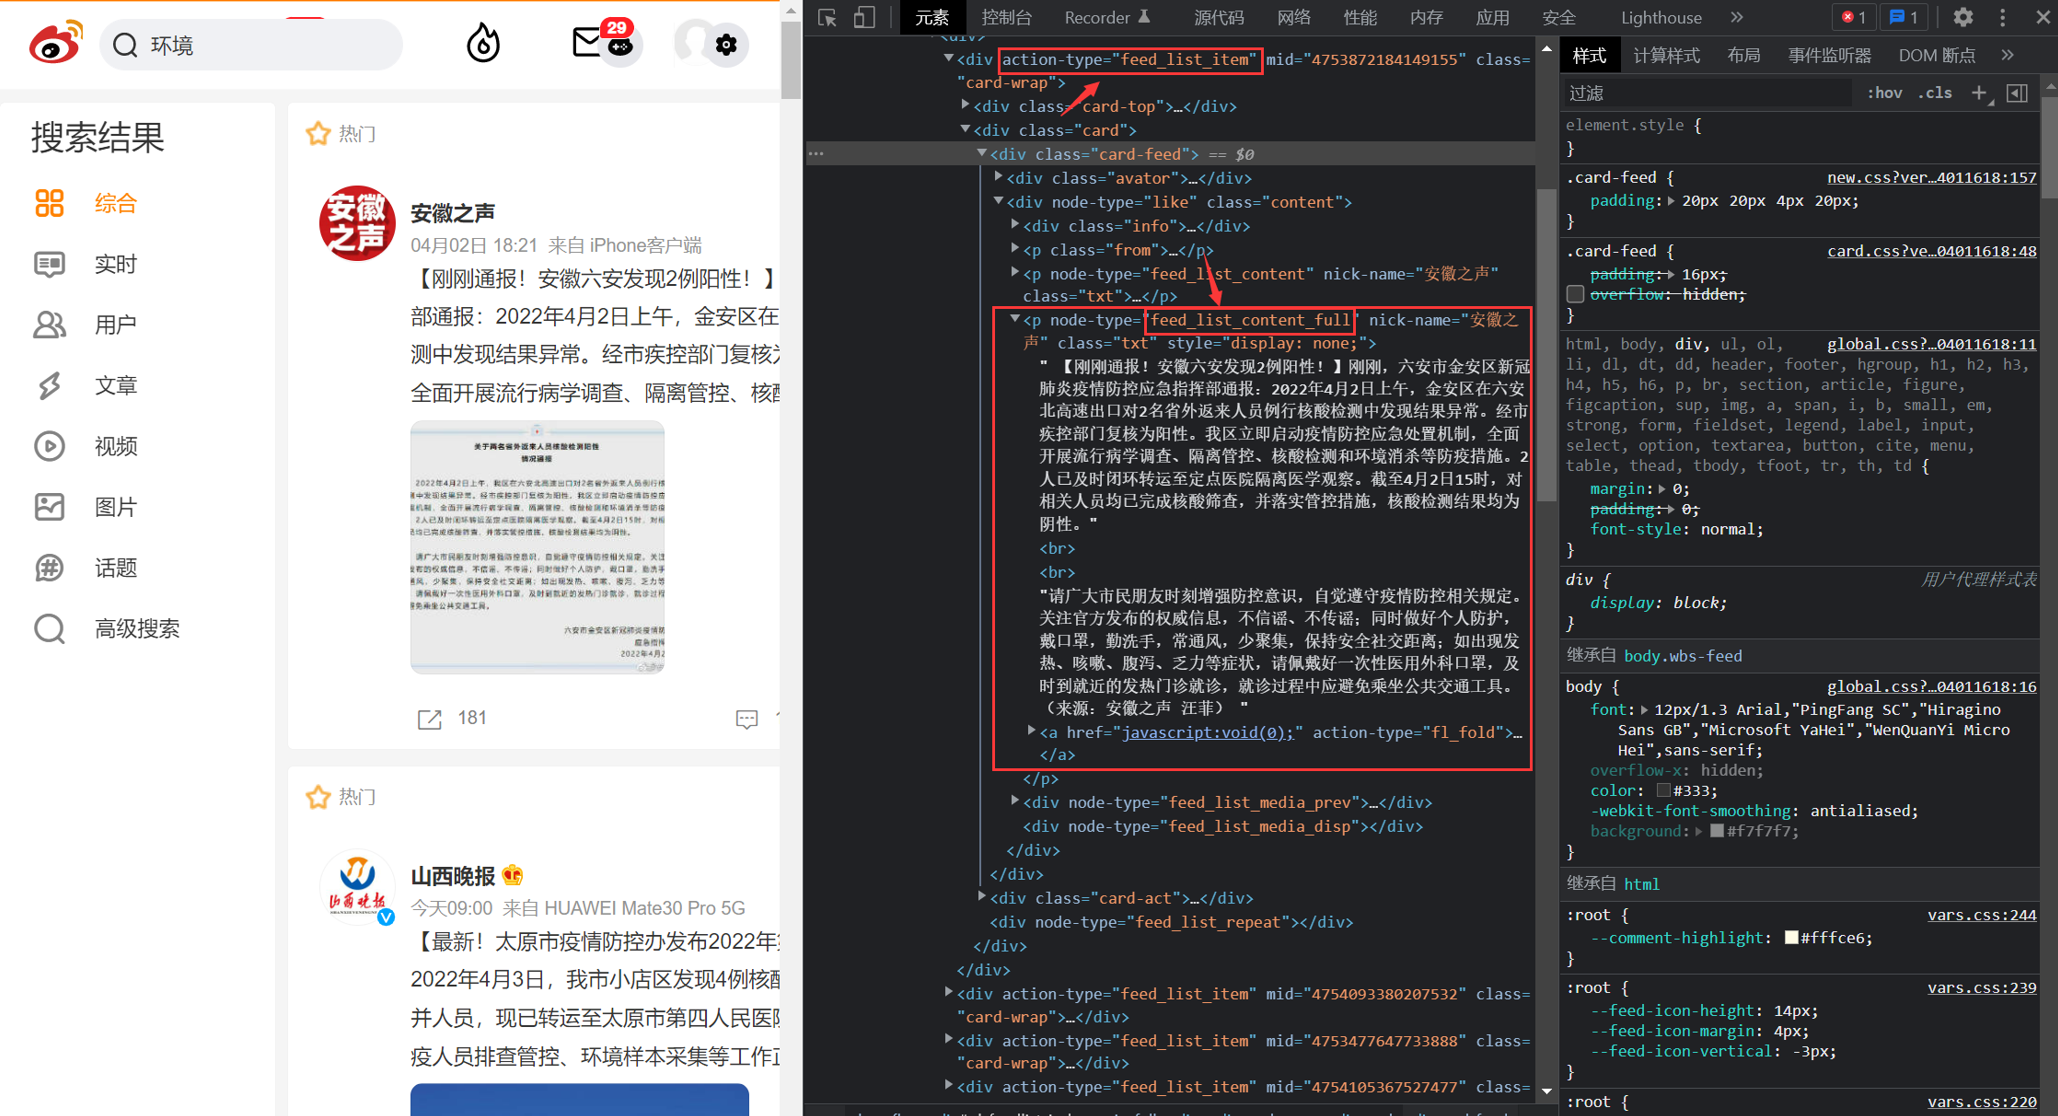This screenshot has height=1116, width=2058.
Task: Add a new style rule with the plus icon
Action: [x=1981, y=92]
